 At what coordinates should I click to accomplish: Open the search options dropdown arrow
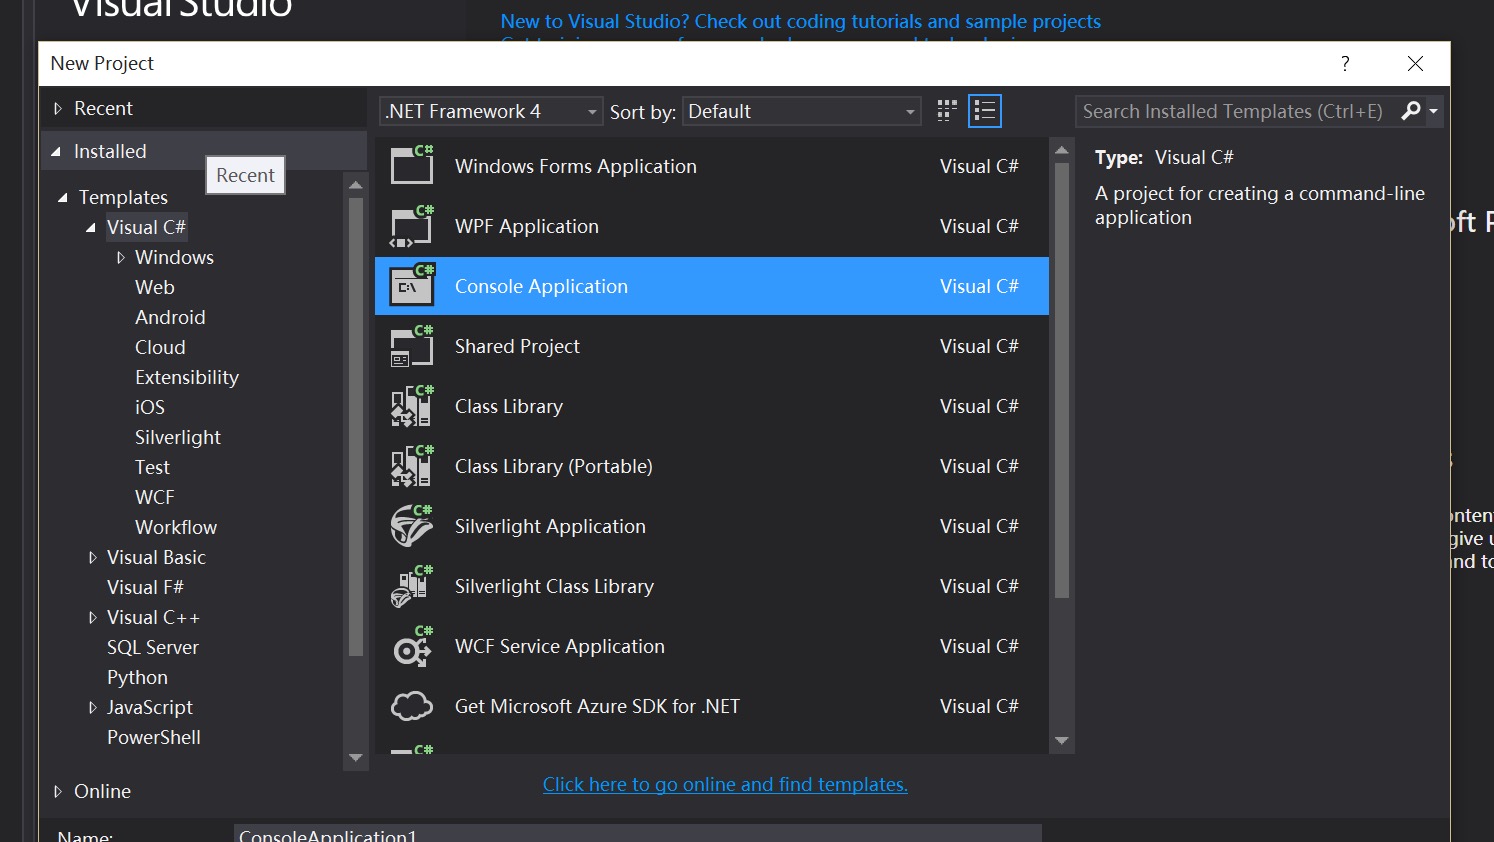tap(1434, 111)
